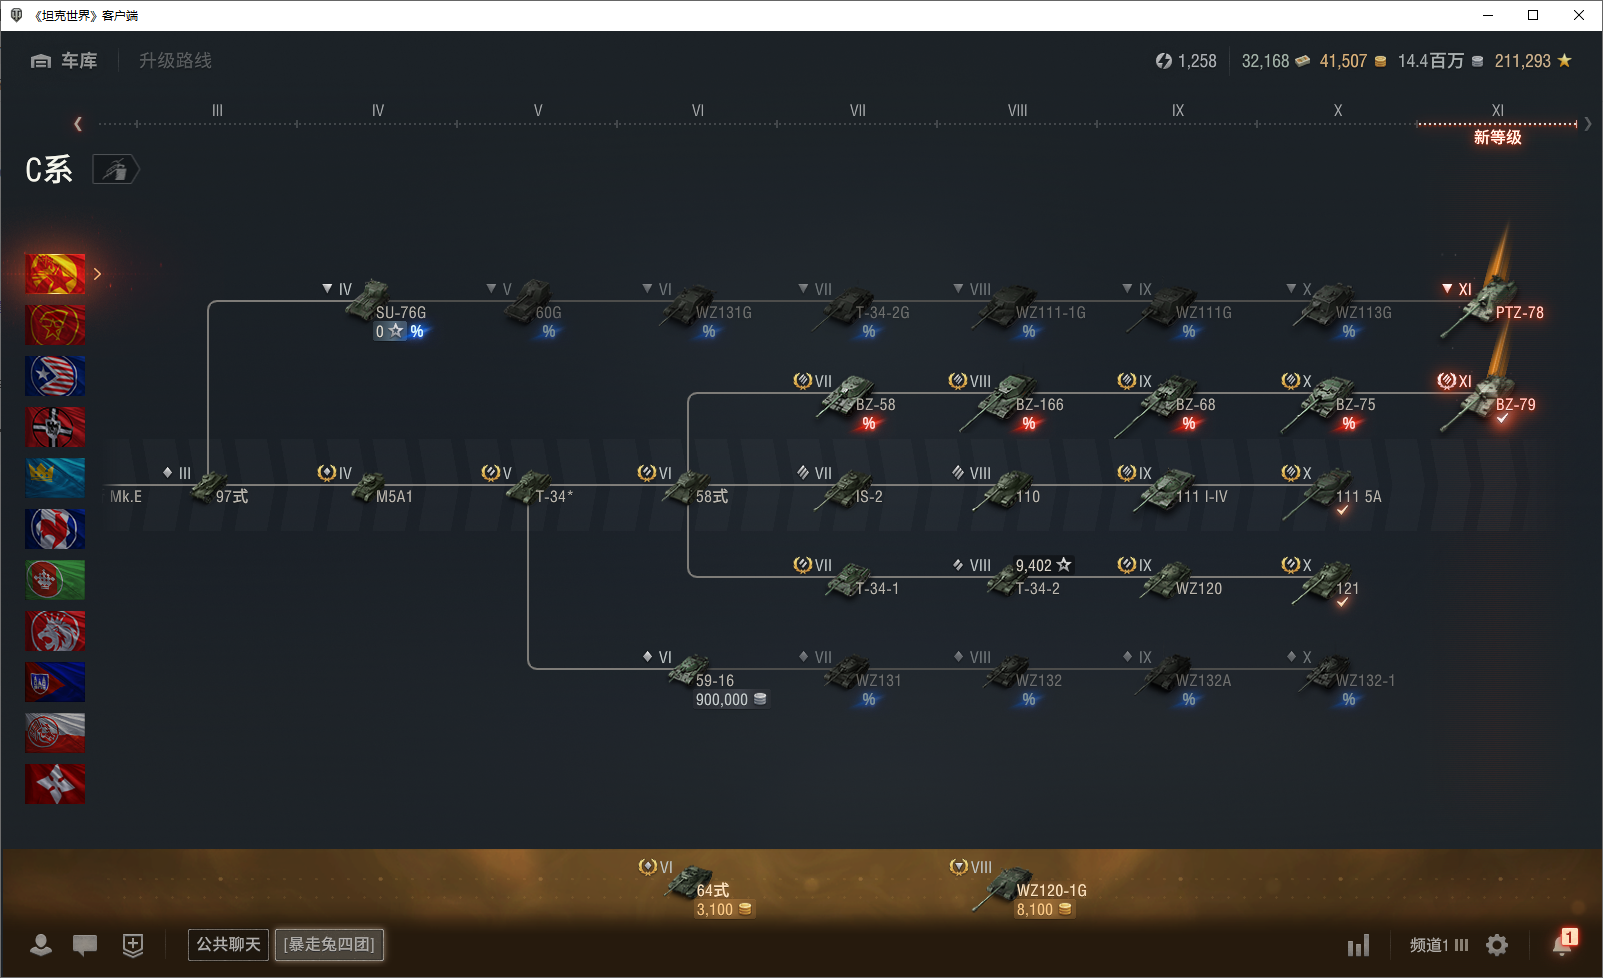Select the China nation flag icon

[x=55, y=274]
